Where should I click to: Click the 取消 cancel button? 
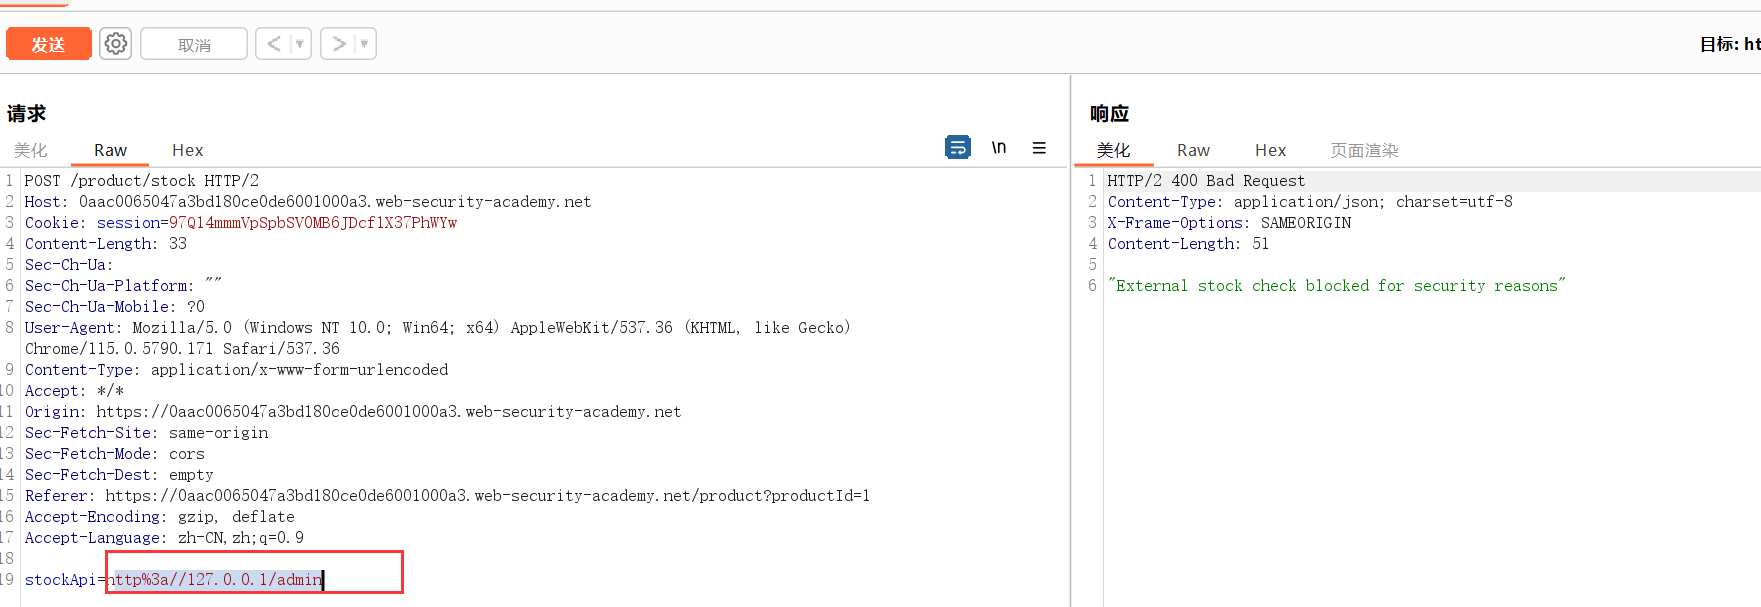(194, 44)
